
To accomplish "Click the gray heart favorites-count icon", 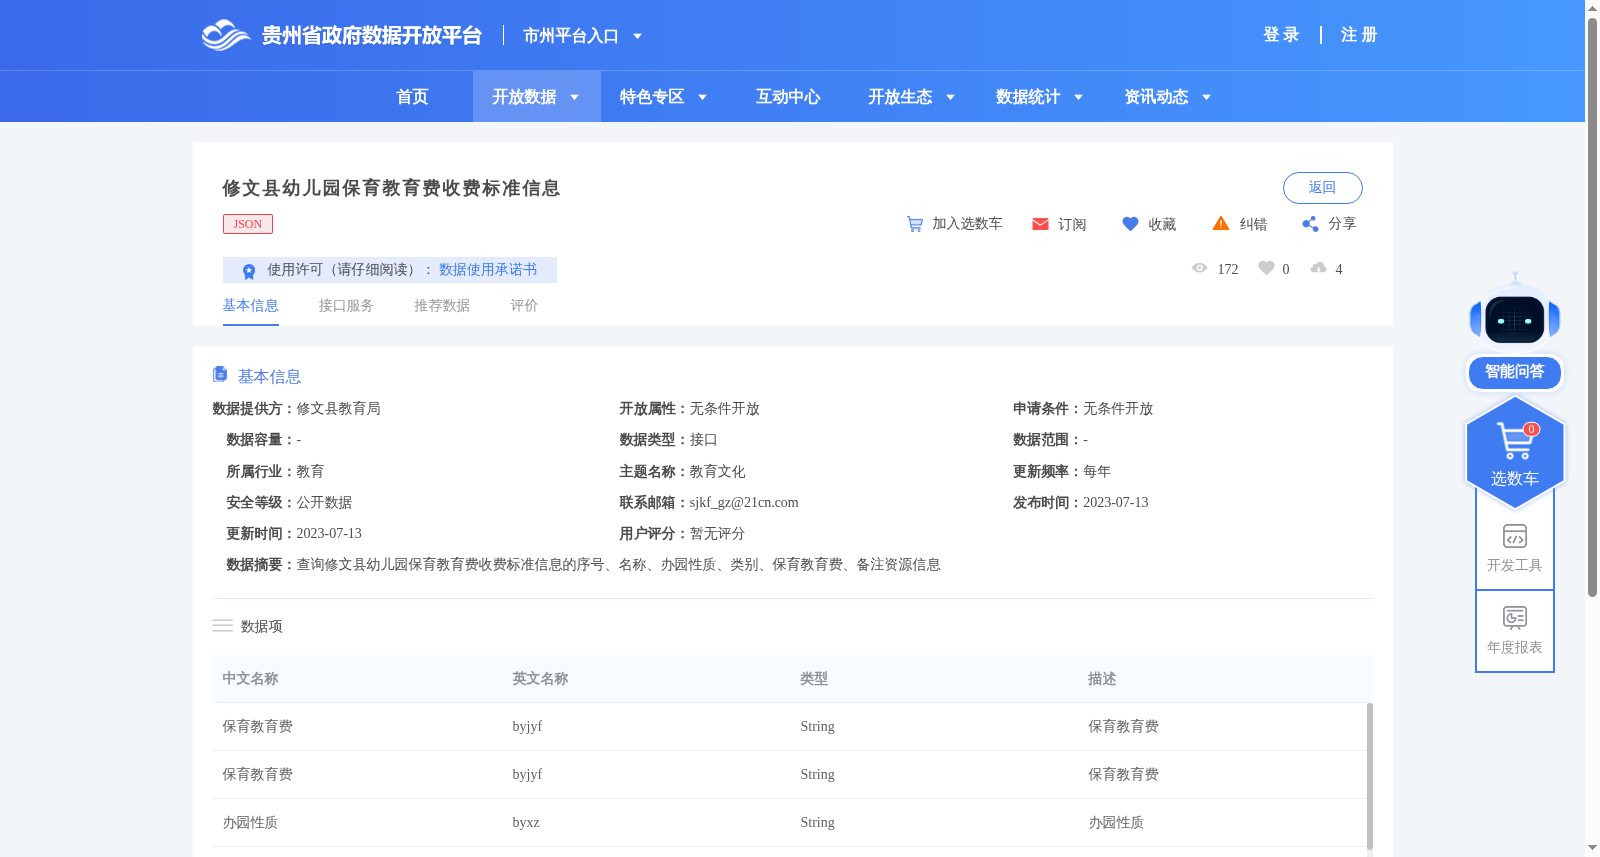I will [1266, 268].
